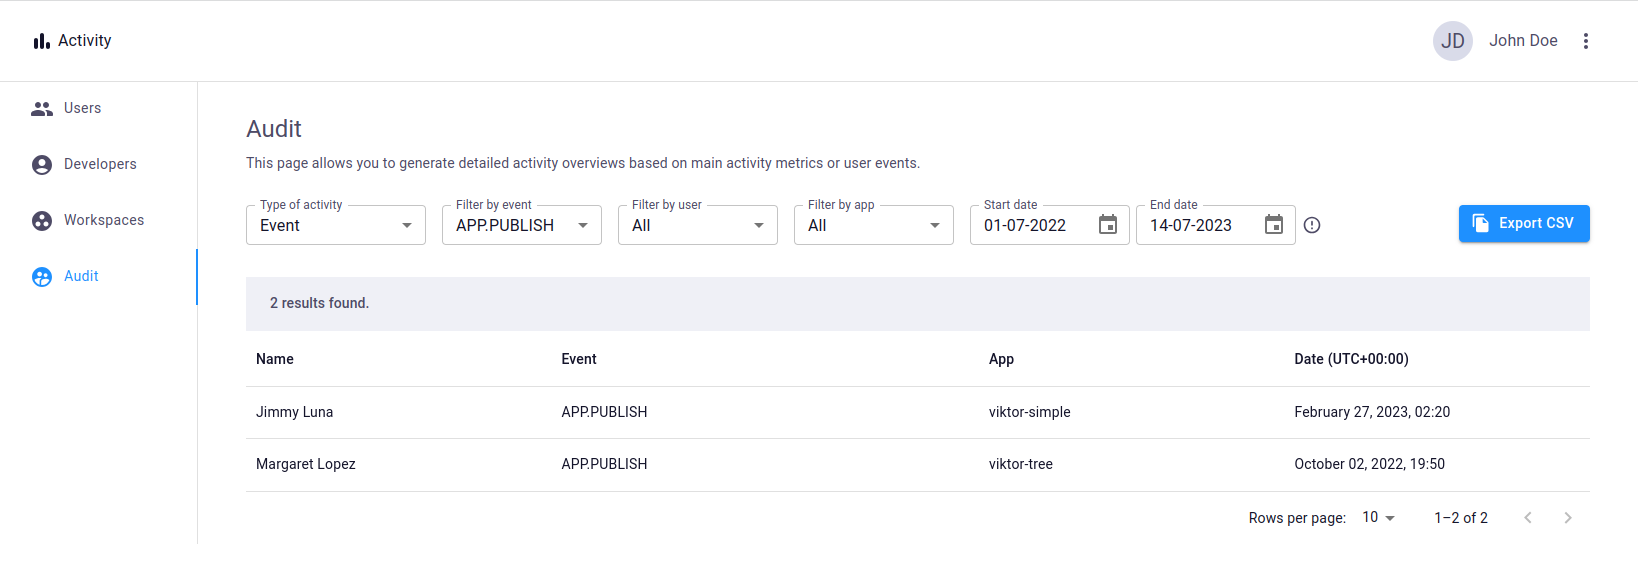Open the Start date calendar picker icon
This screenshot has height=585, width=1638.
pyautogui.click(x=1107, y=225)
